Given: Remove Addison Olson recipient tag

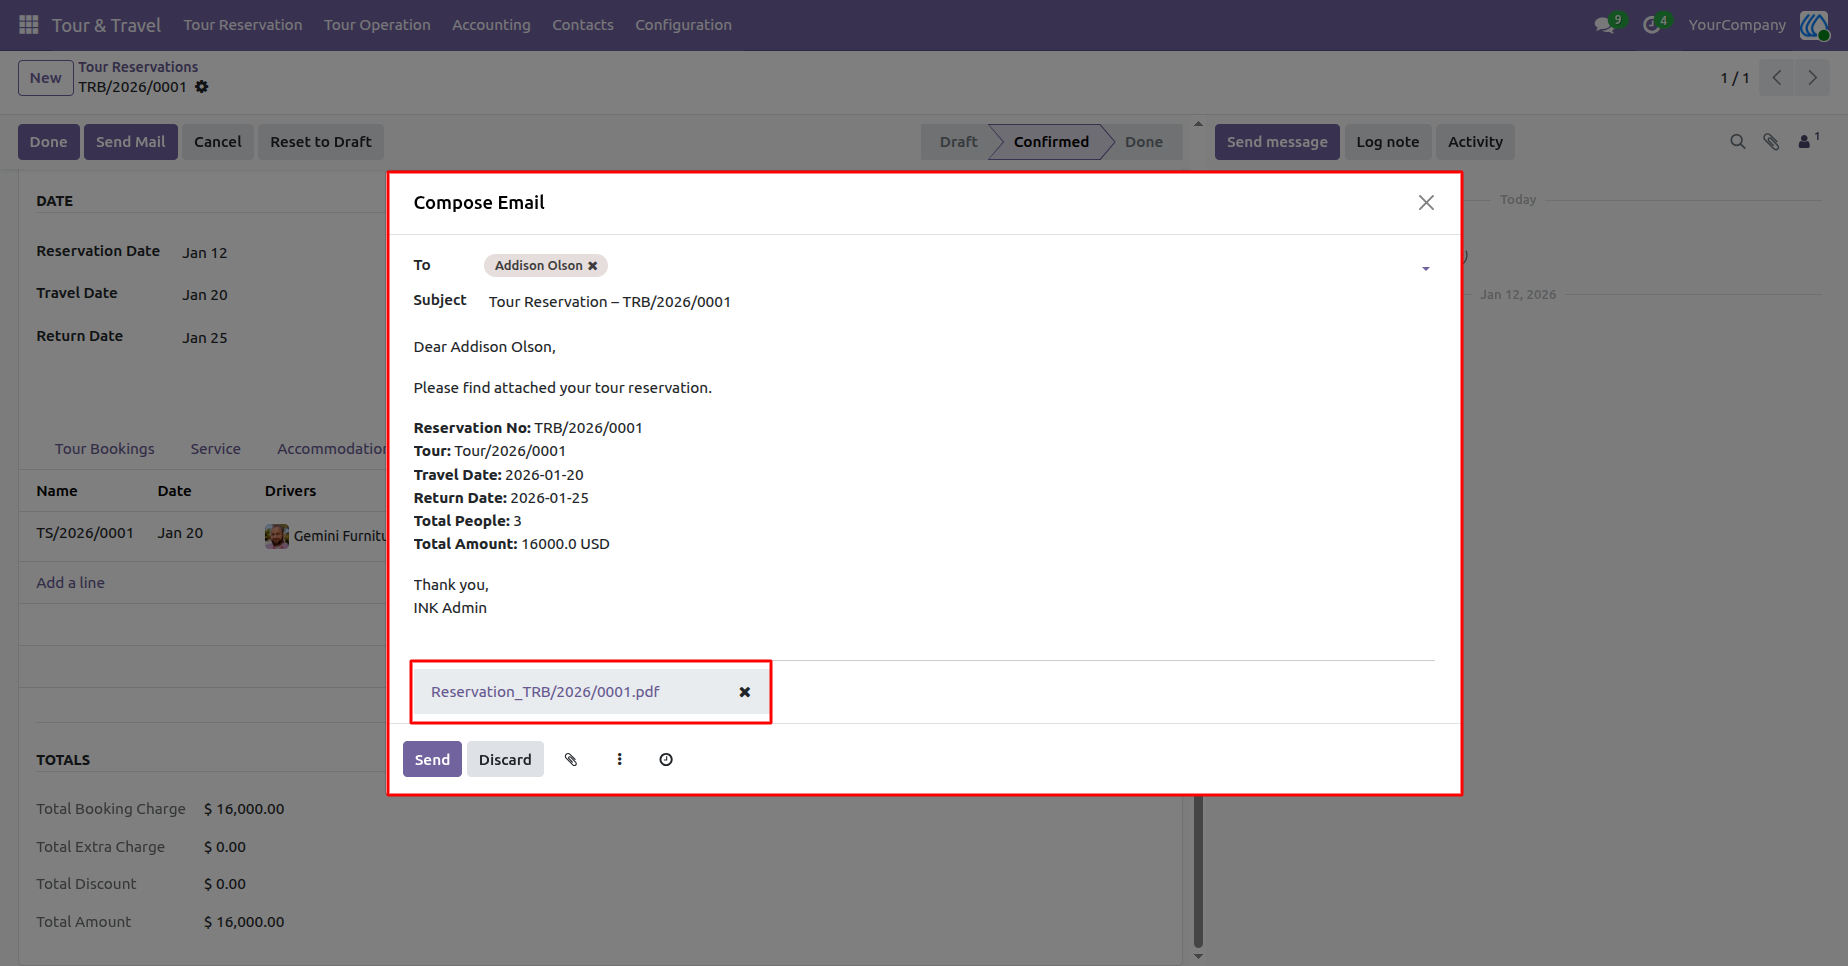Looking at the screenshot, I should (593, 266).
